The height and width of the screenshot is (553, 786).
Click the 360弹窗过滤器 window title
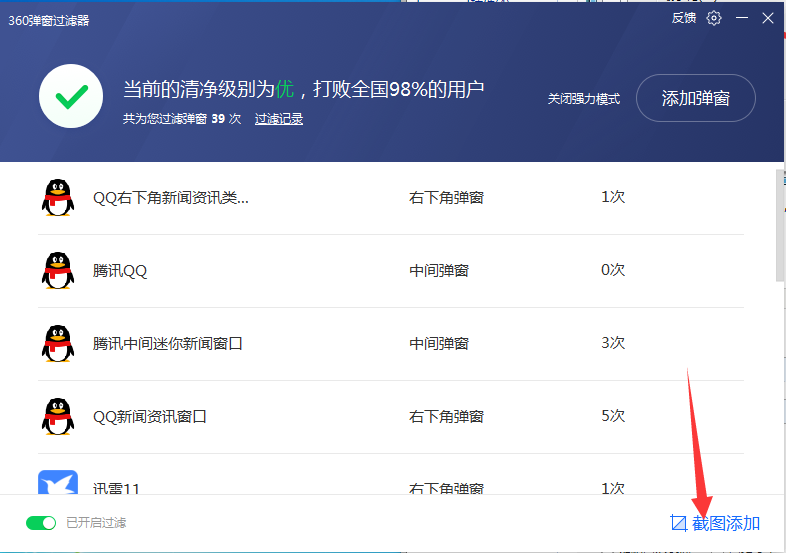(49, 21)
